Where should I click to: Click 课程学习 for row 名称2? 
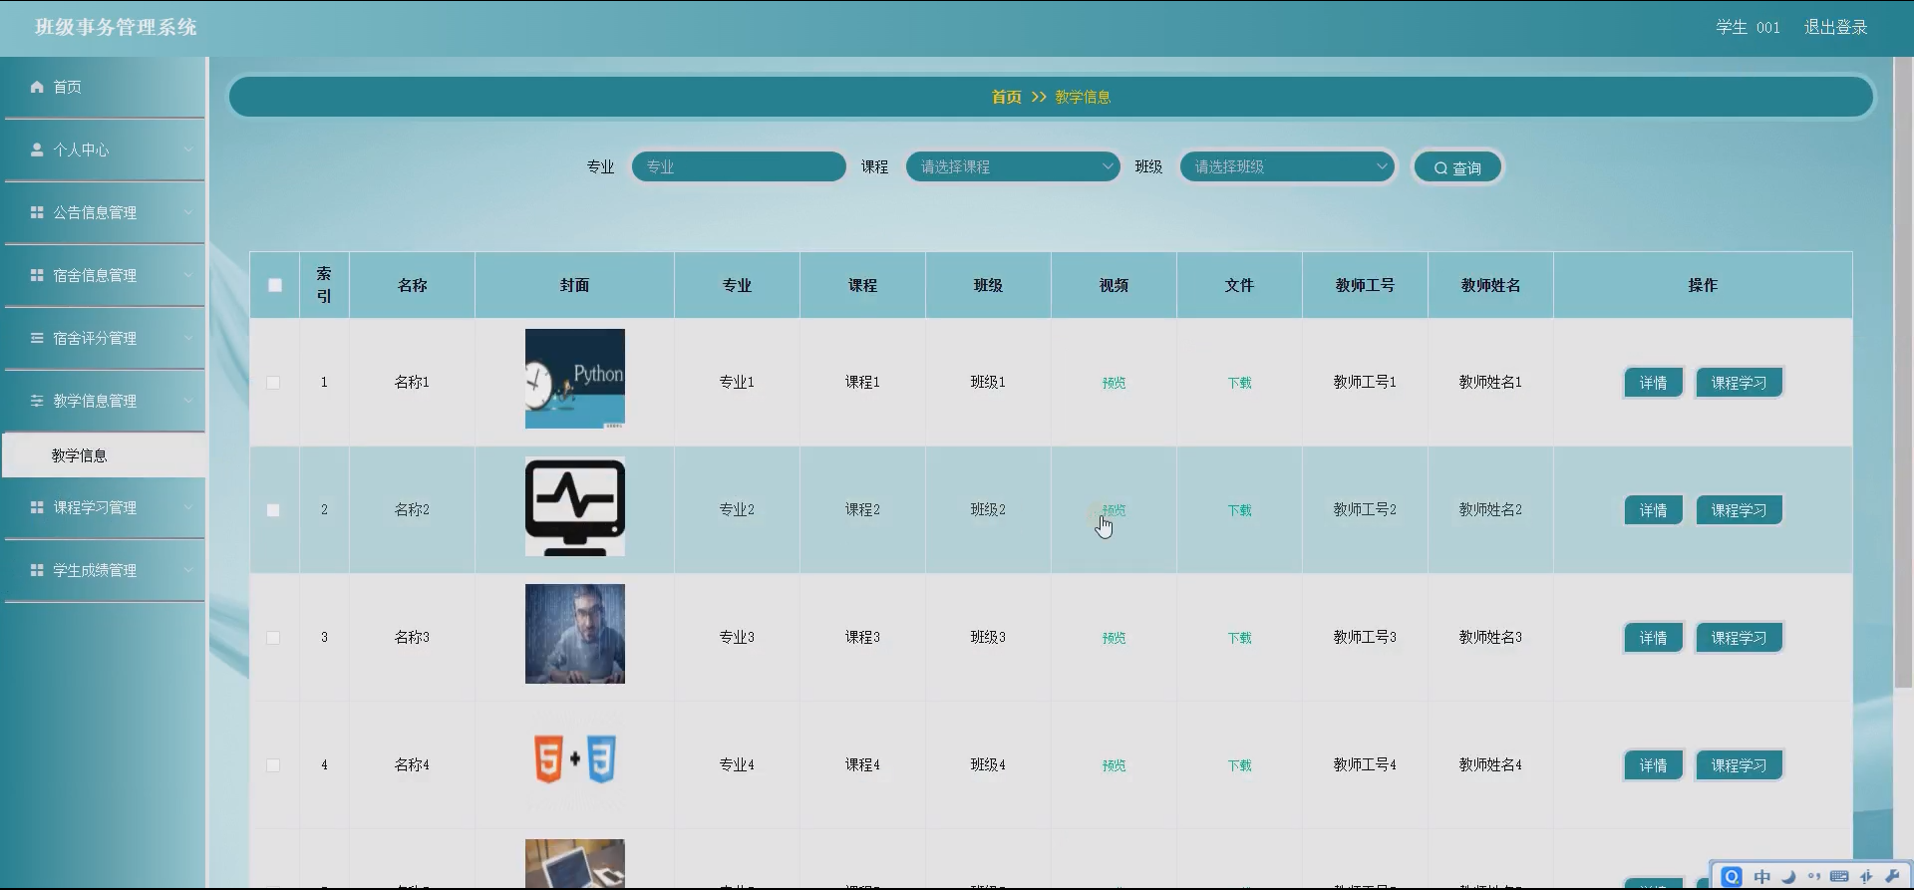[x=1738, y=510]
